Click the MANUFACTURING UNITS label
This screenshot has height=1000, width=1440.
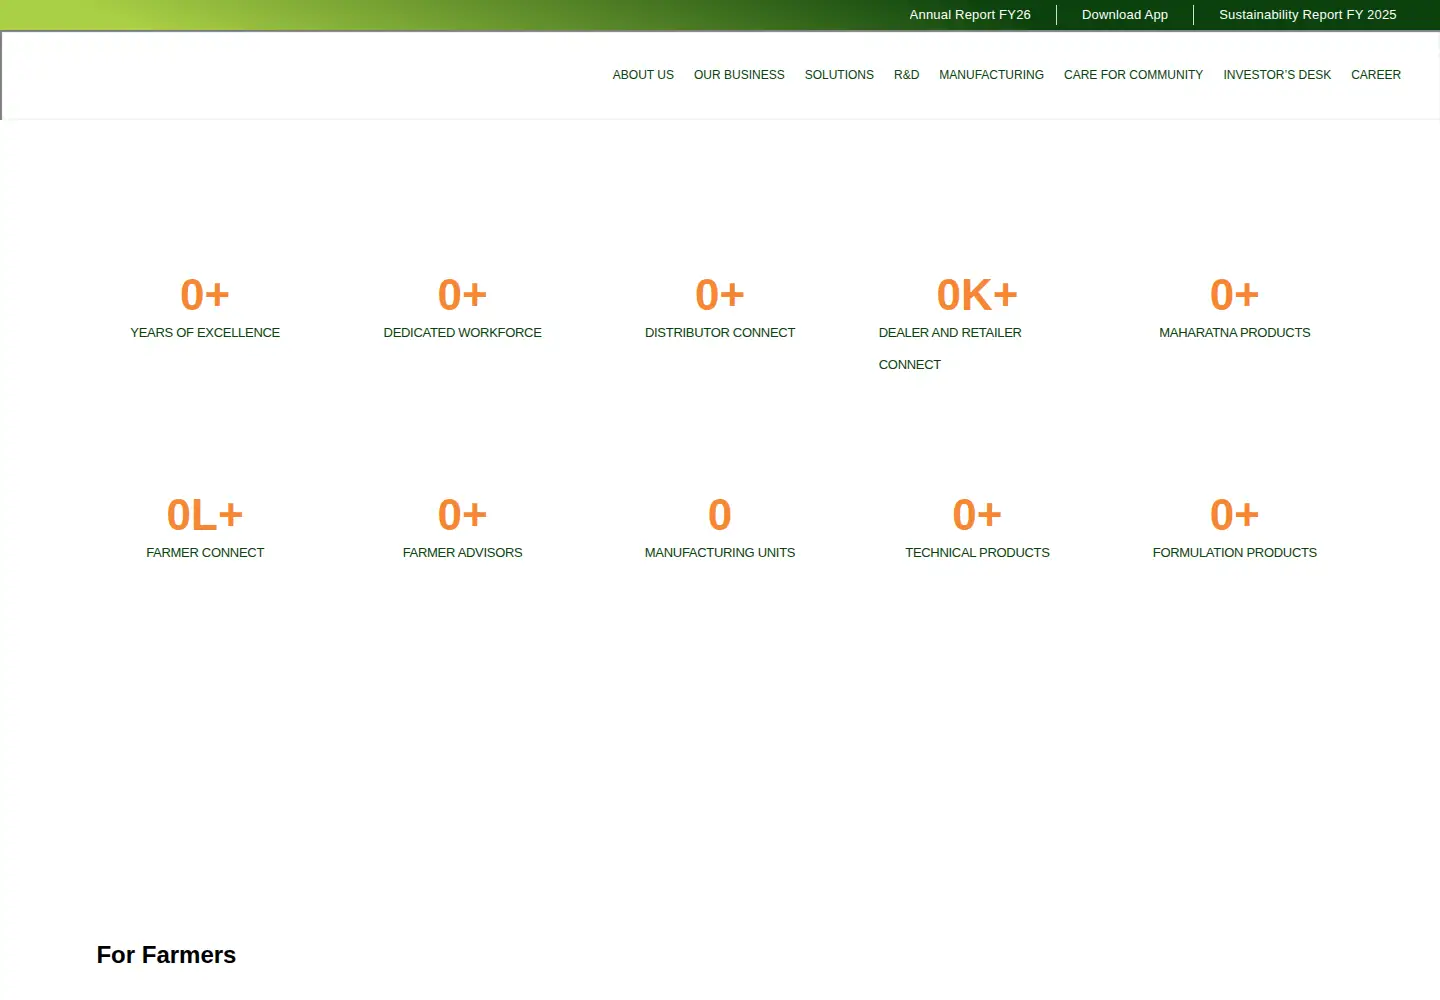coord(720,553)
